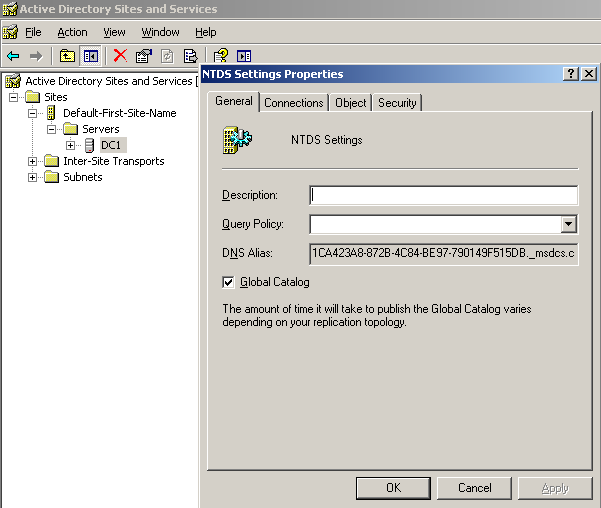Click the Show/Hide Action Pane toolbar icon
Viewport: 601px width, 508px height.
click(x=244, y=56)
